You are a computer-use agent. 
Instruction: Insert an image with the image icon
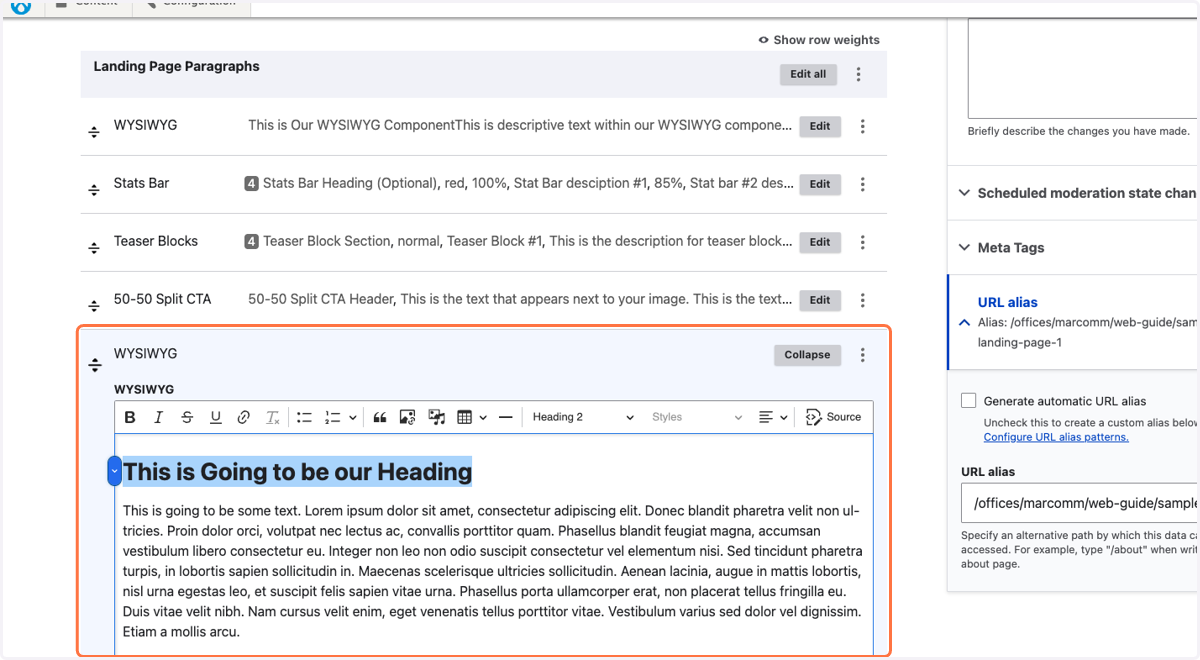click(x=408, y=418)
